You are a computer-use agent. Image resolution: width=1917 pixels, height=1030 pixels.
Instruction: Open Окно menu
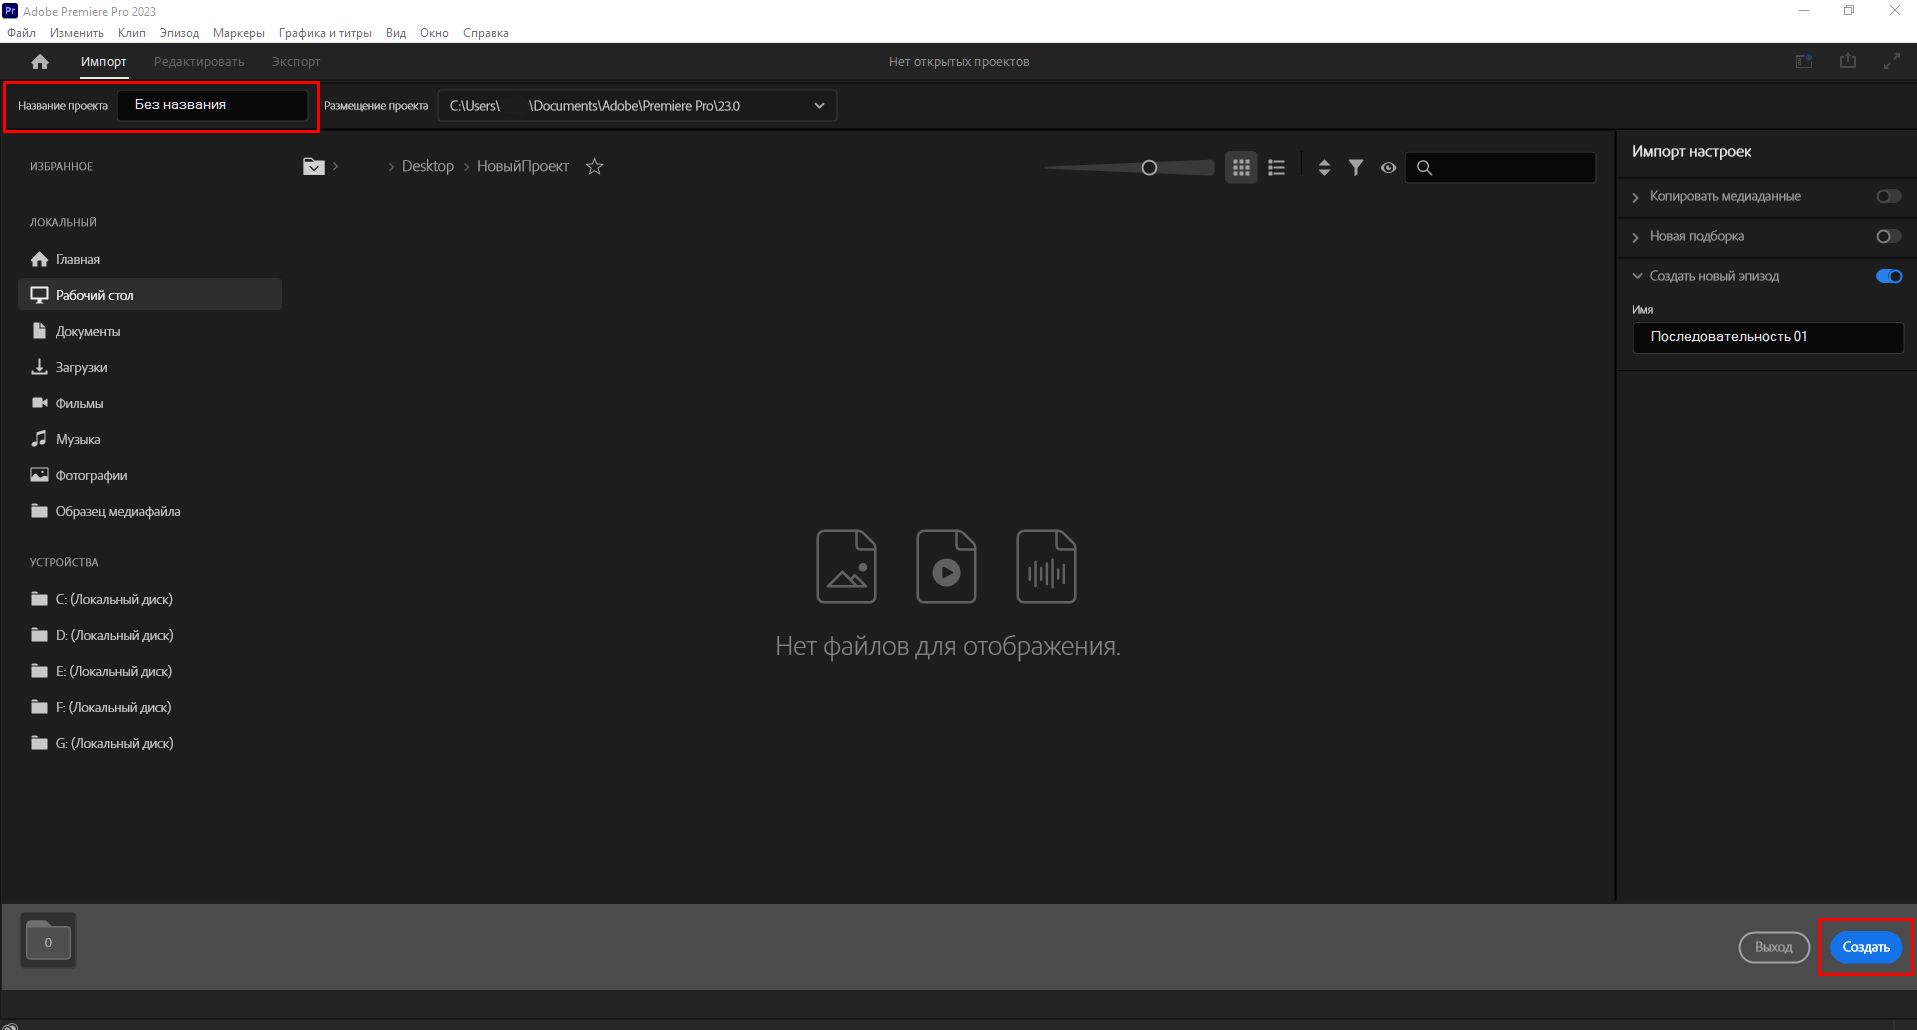point(434,33)
